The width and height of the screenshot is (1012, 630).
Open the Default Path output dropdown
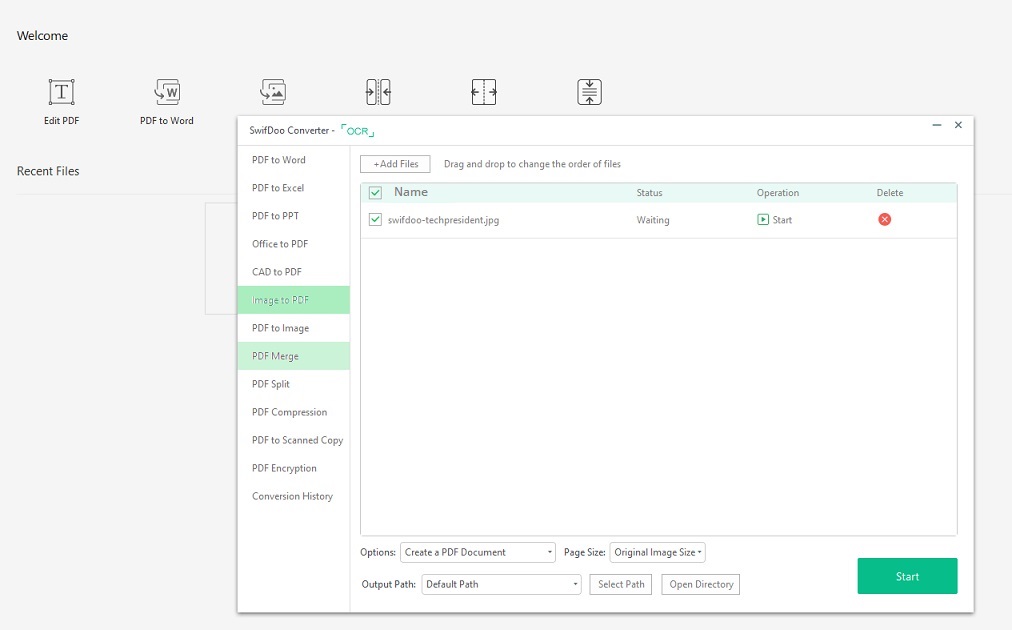501,584
